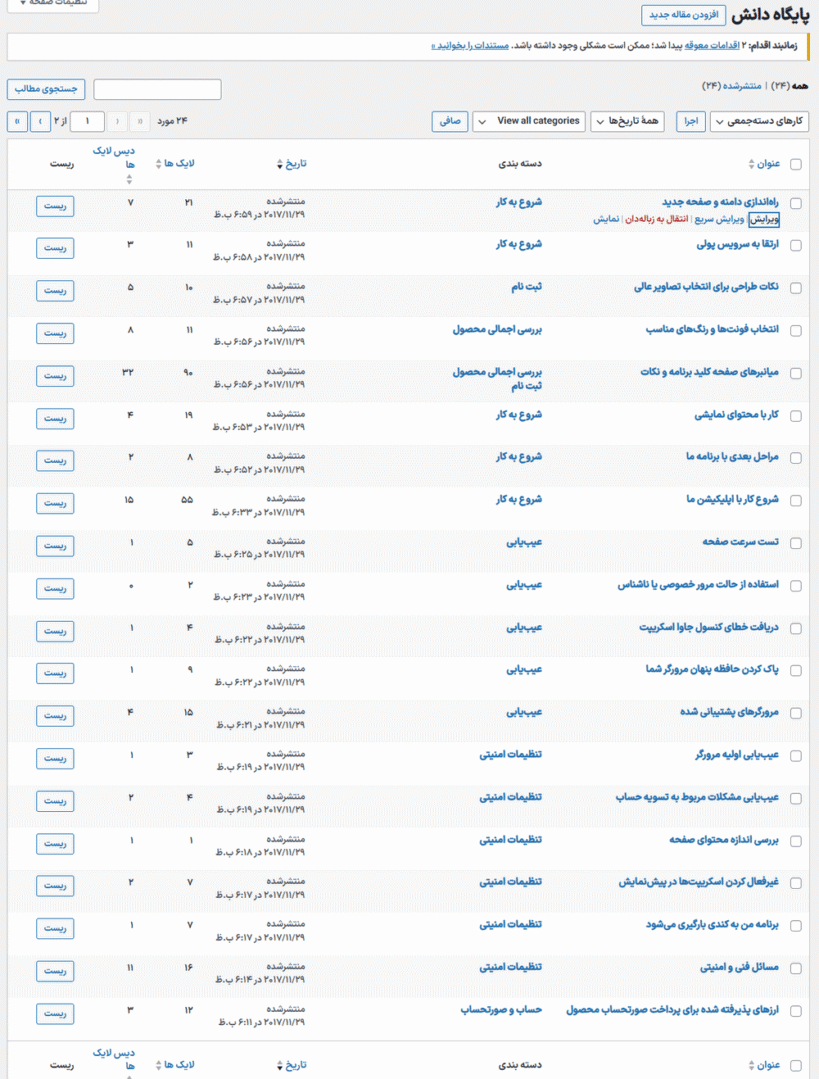Open the documentation link 'مستندات را بخوانید'

(x=470, y=45)
